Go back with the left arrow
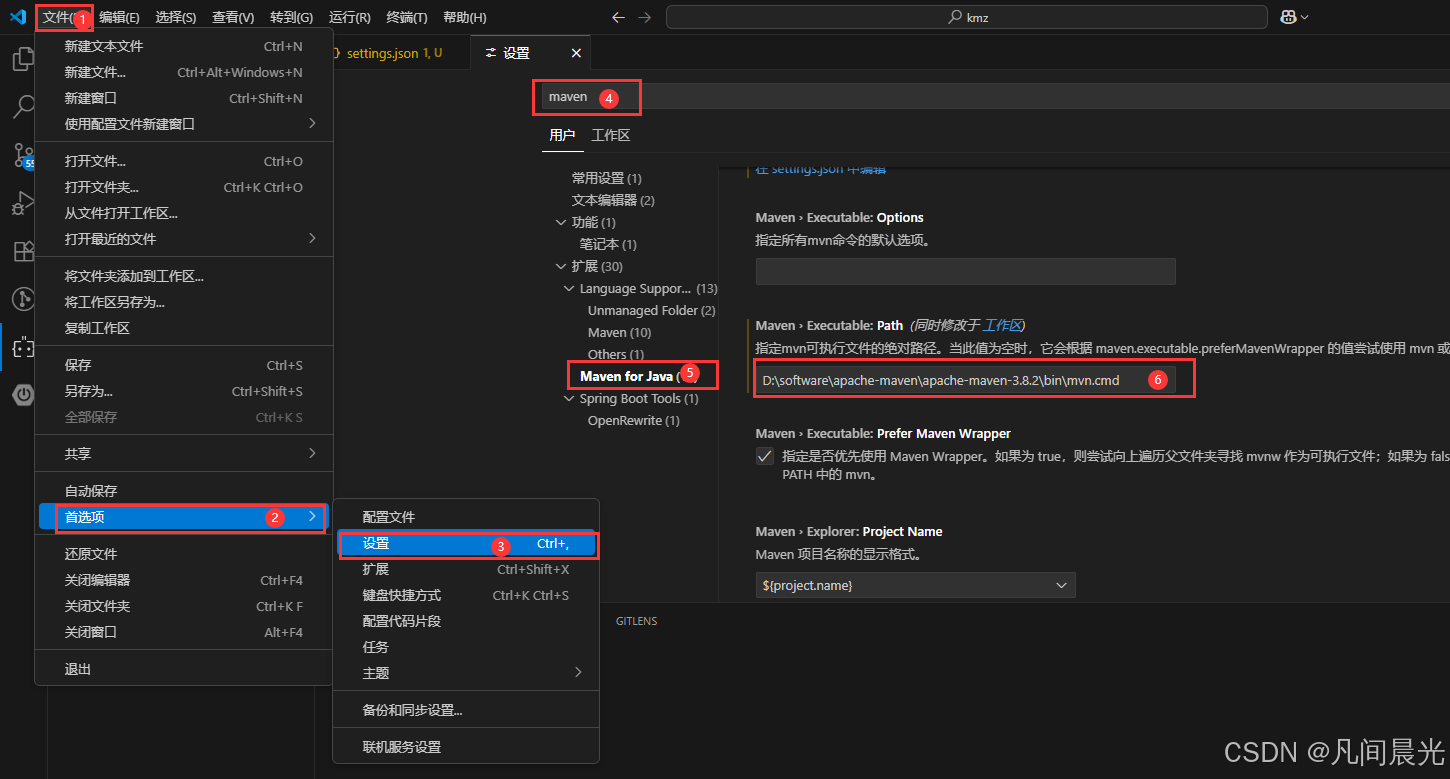Image resolution: width=1450 pixels, height=779 pixels. [x=618, y=17]
